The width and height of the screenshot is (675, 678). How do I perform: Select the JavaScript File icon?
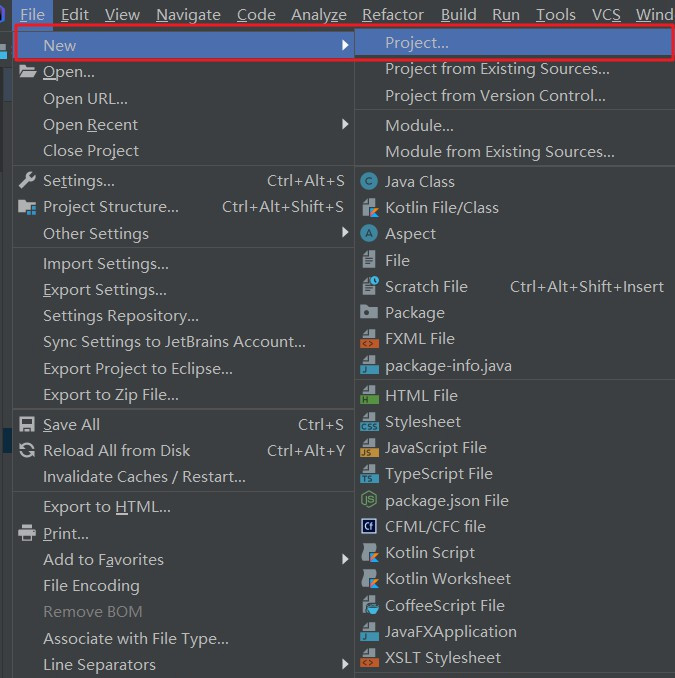[369, 448]
